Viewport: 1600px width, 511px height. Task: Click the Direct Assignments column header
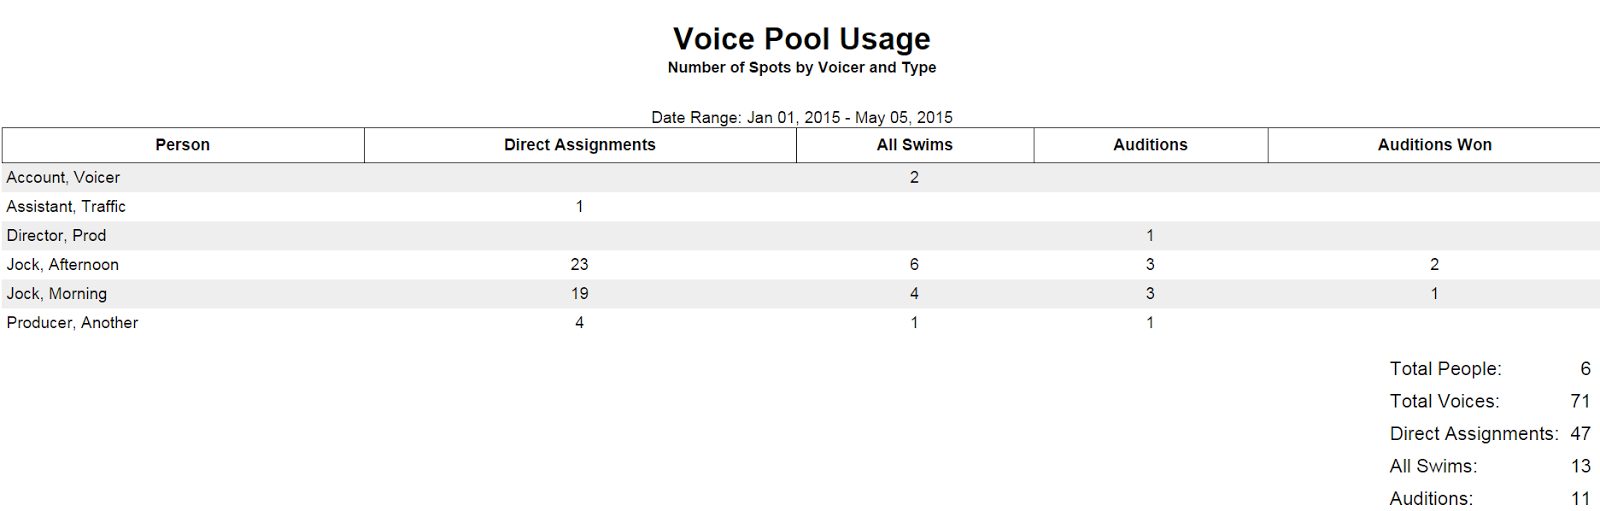(579, 145)
